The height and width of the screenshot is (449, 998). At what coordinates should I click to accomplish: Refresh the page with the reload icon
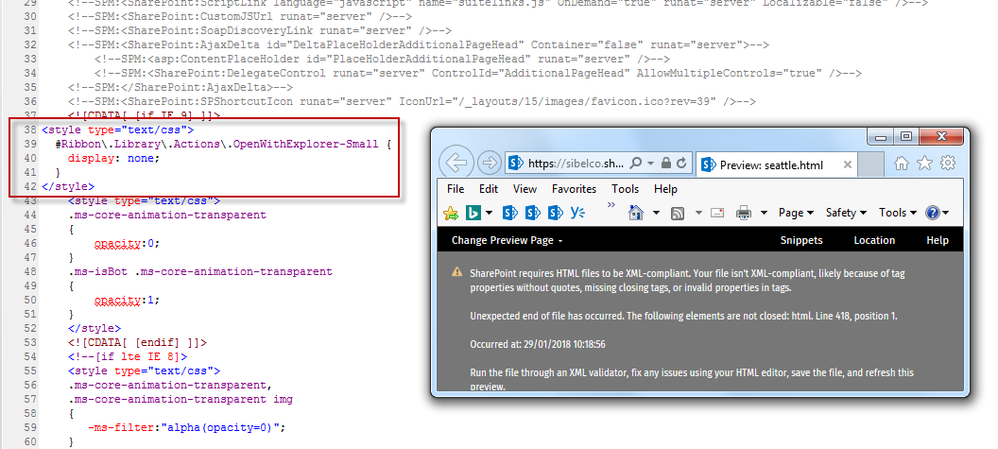(681, 163)
